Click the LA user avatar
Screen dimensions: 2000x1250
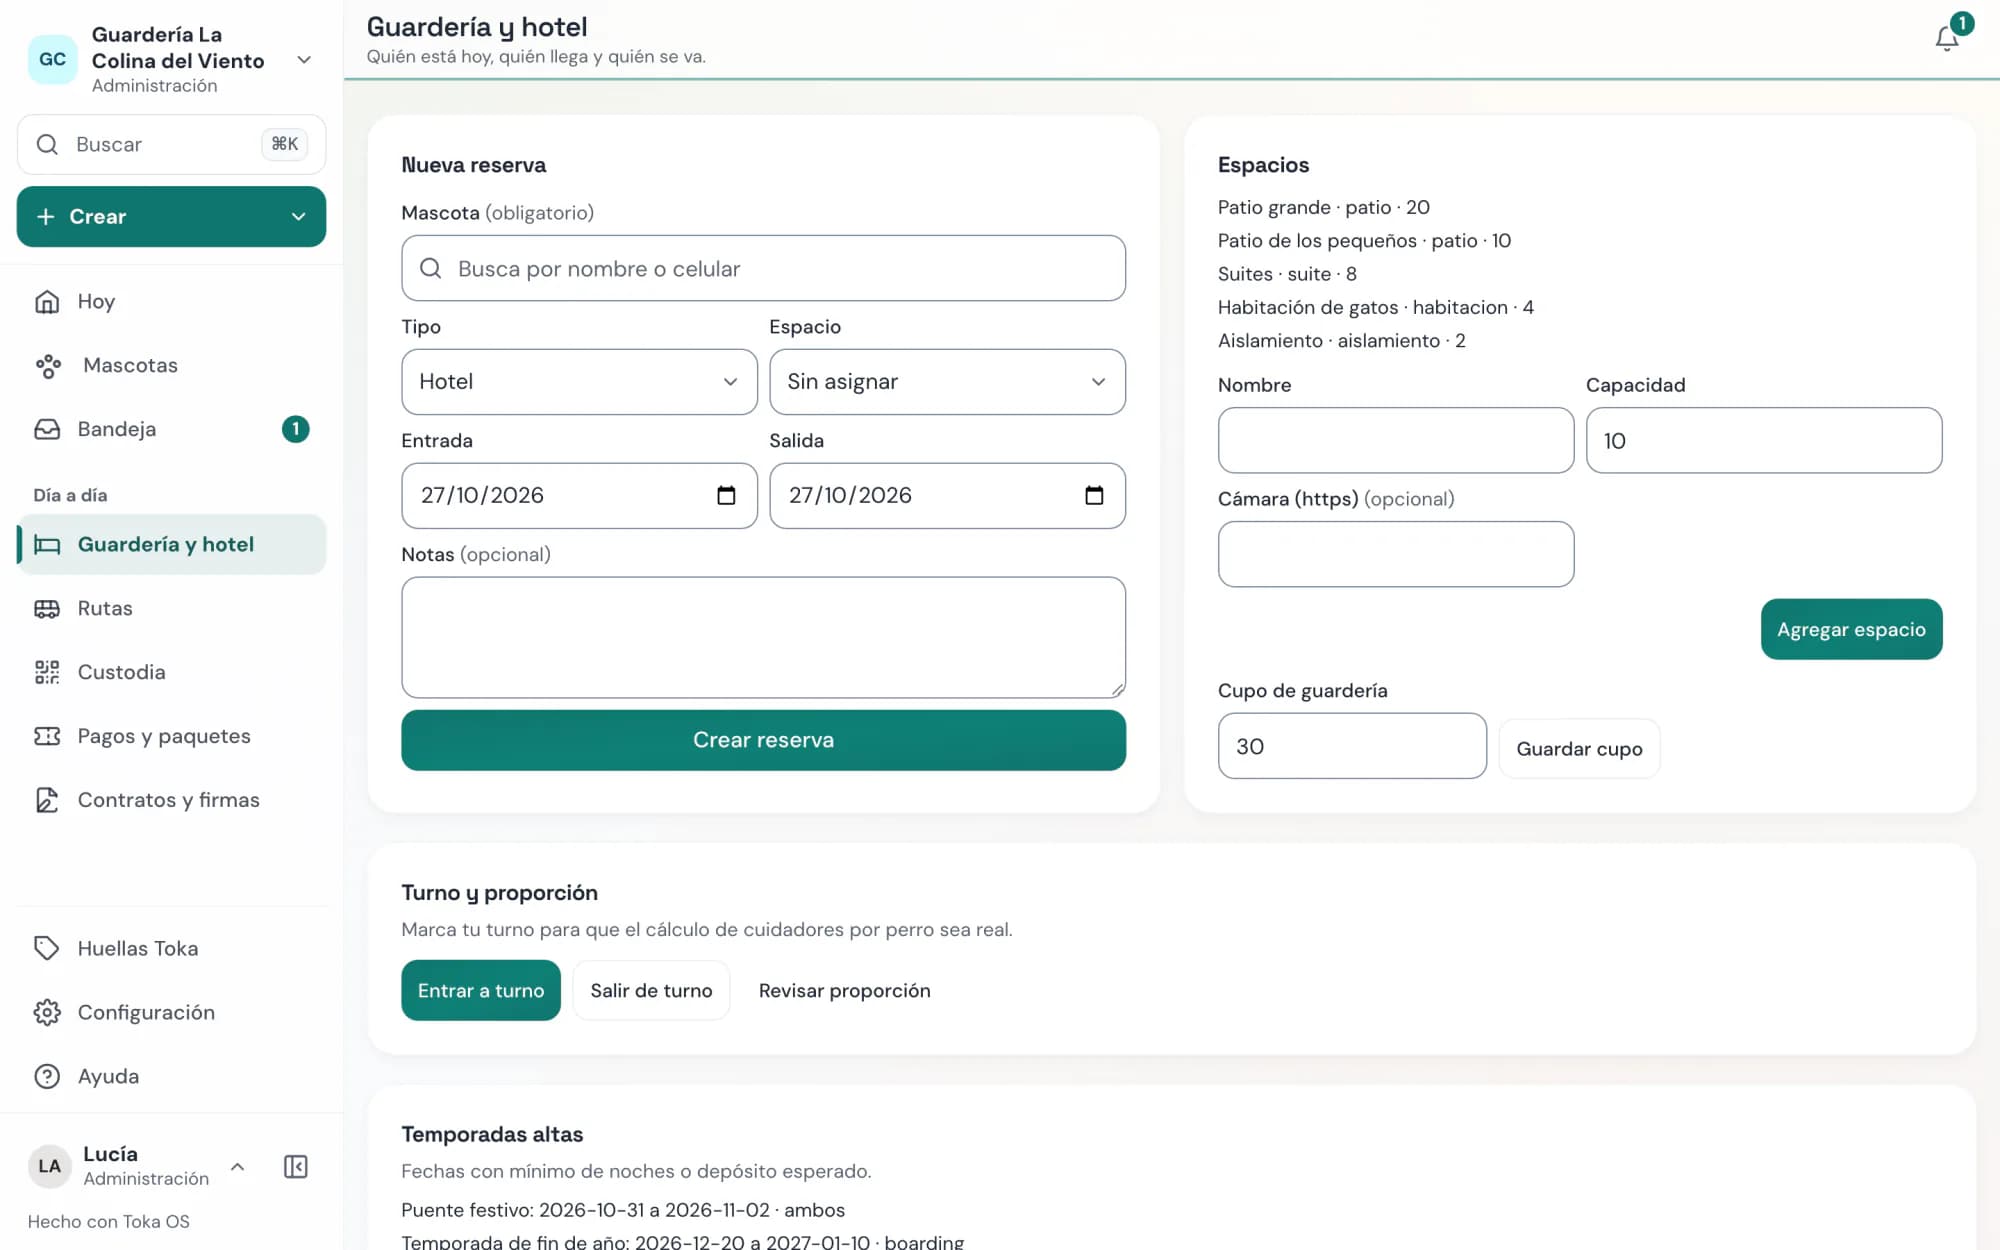(x=49, y=1166)
